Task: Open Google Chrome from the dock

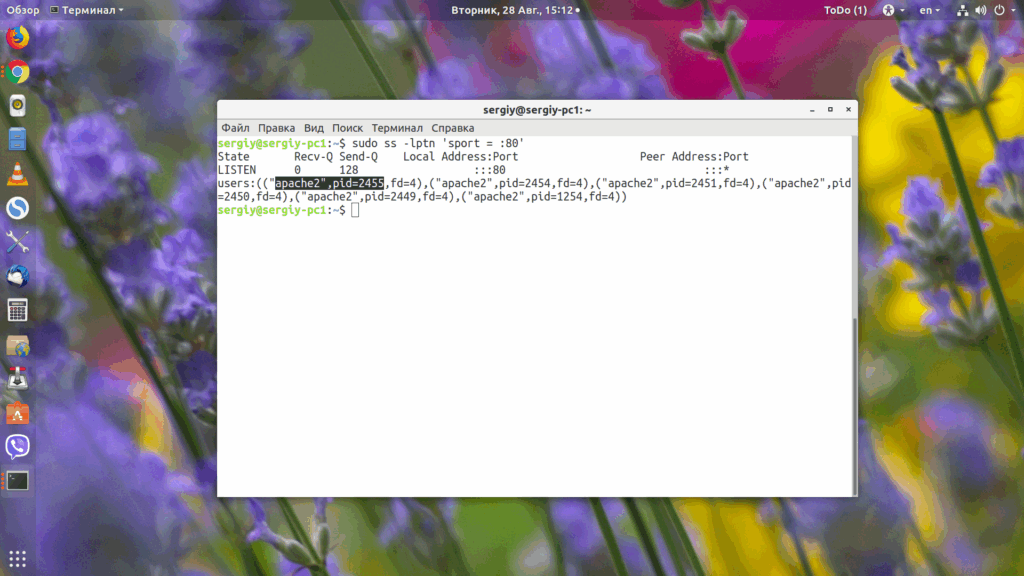Action: [18, 72]
